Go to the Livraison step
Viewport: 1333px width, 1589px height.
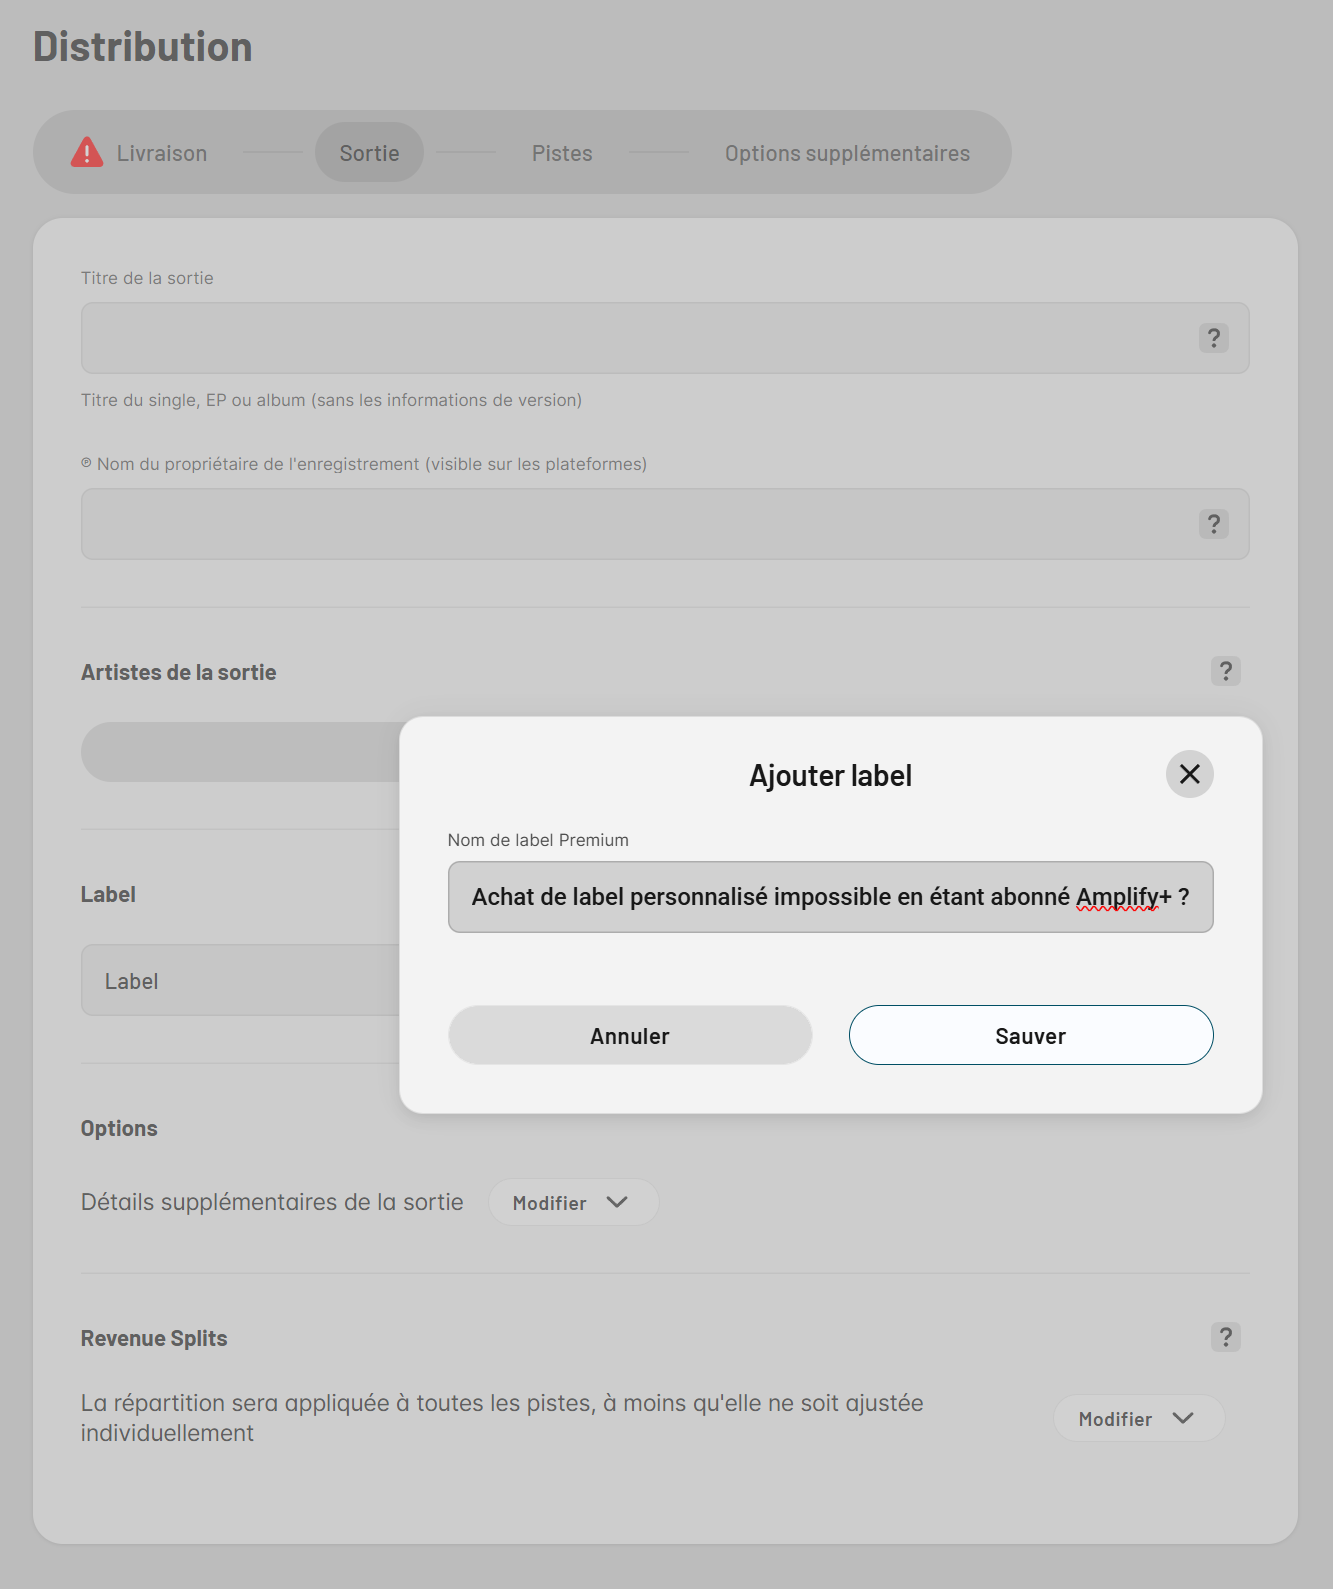pyautogui.click(x=161, y=153)
